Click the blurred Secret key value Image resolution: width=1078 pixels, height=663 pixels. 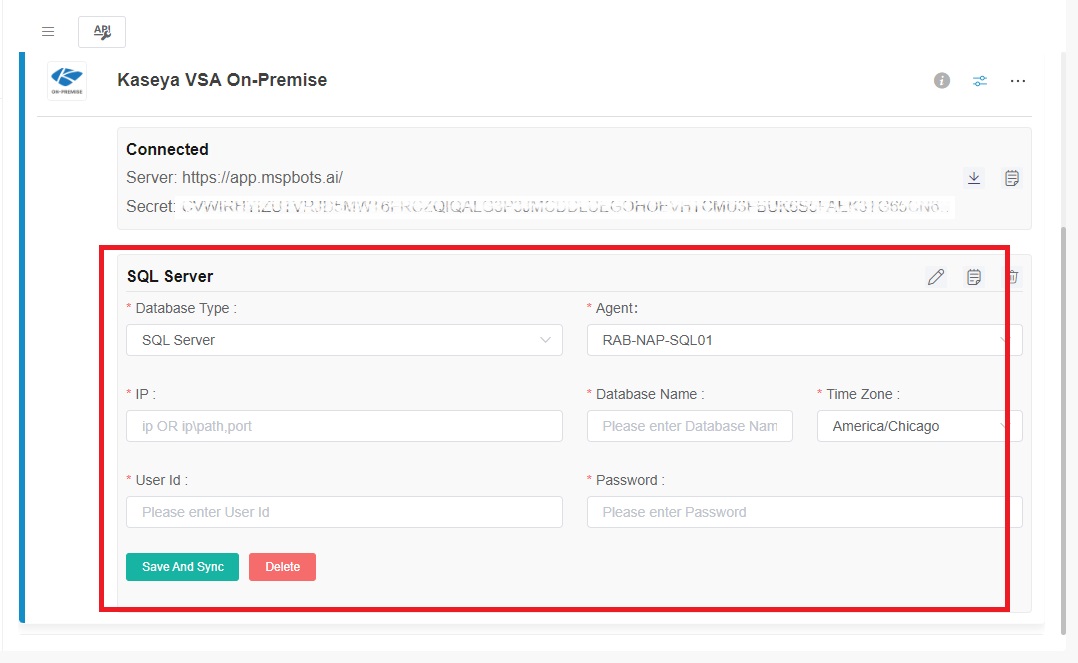[x=565, y=206]
